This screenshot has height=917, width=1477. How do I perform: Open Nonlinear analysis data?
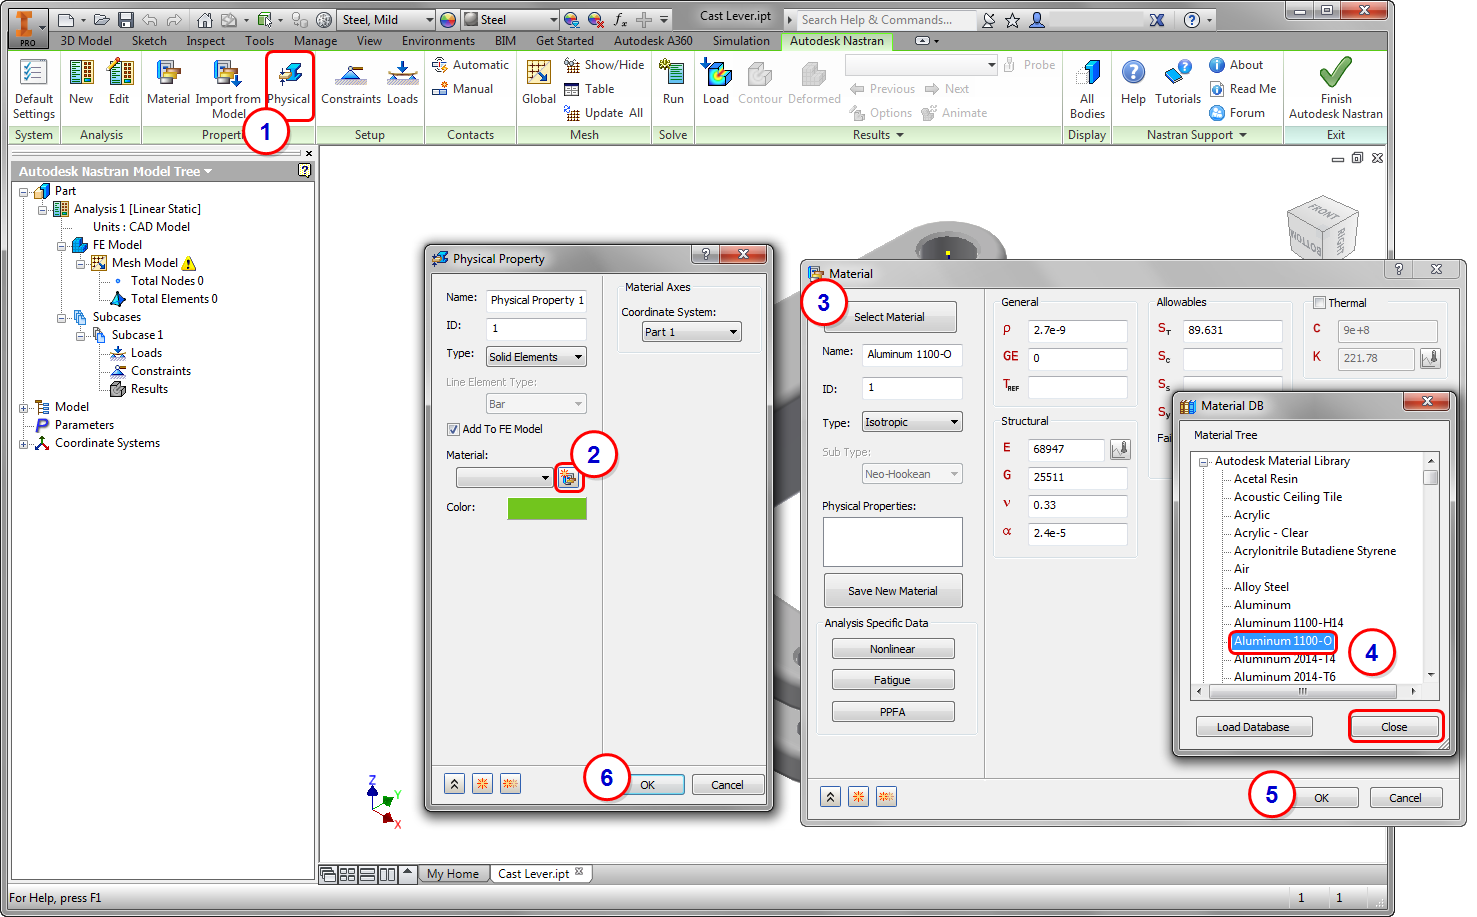893,649
